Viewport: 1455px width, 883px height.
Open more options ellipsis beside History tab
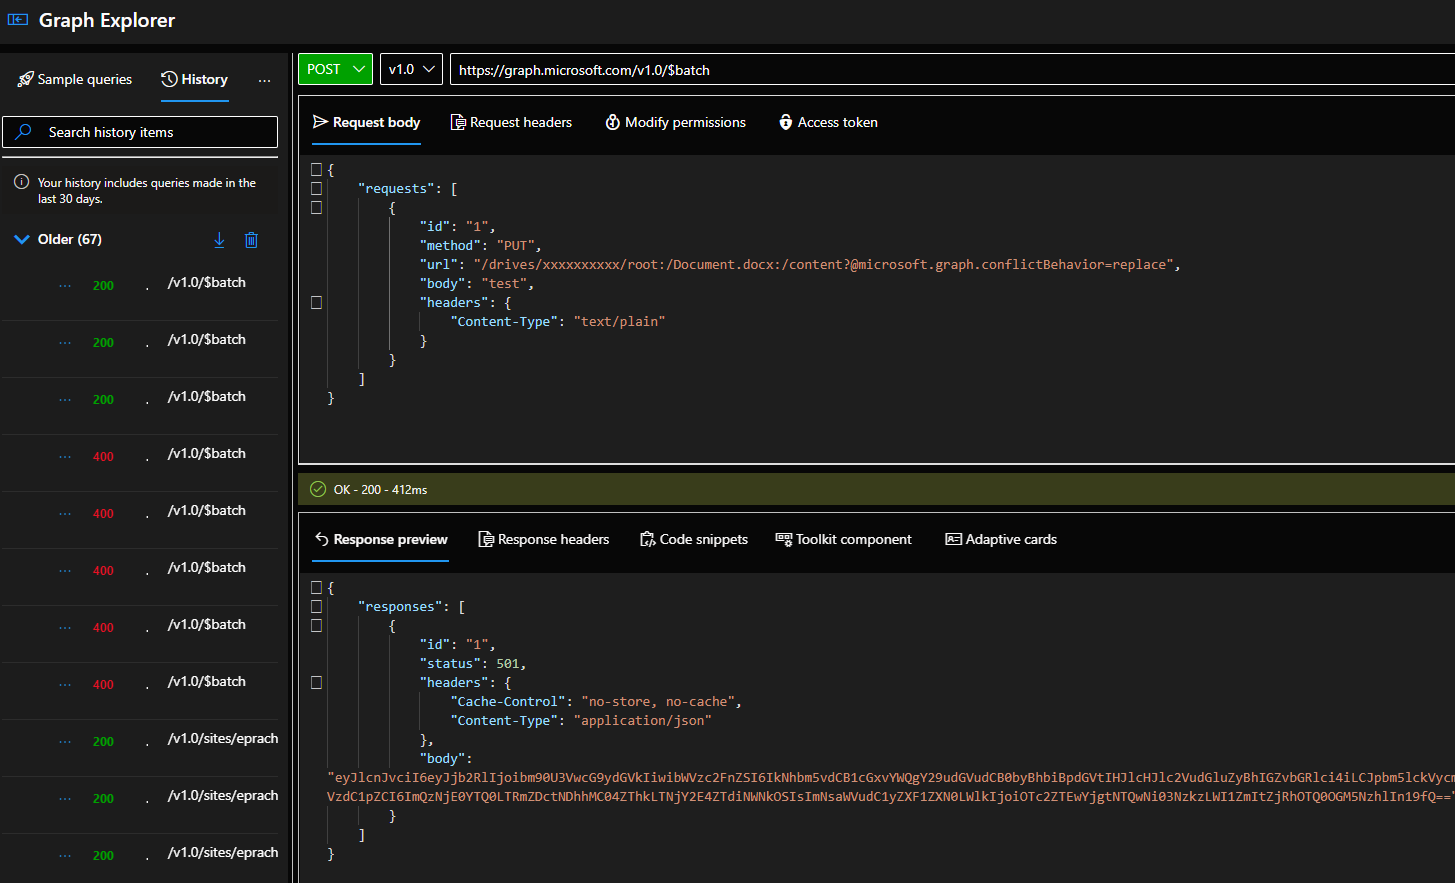click(264, 80)
